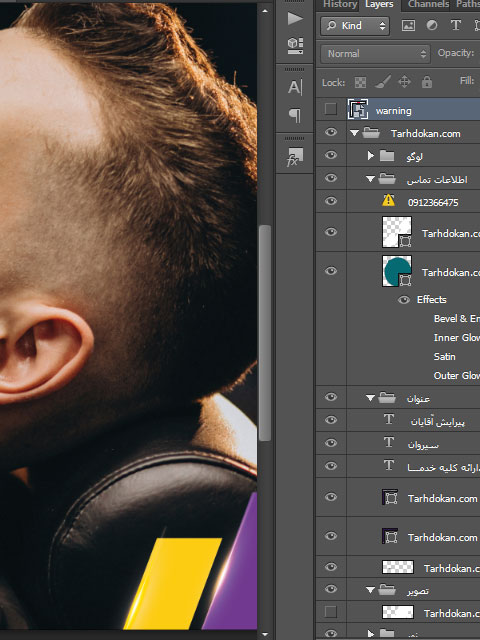The height and width of the screenshot is (640, 480).
Task: Open the Actions panel play icon
Action: (295, 18)
